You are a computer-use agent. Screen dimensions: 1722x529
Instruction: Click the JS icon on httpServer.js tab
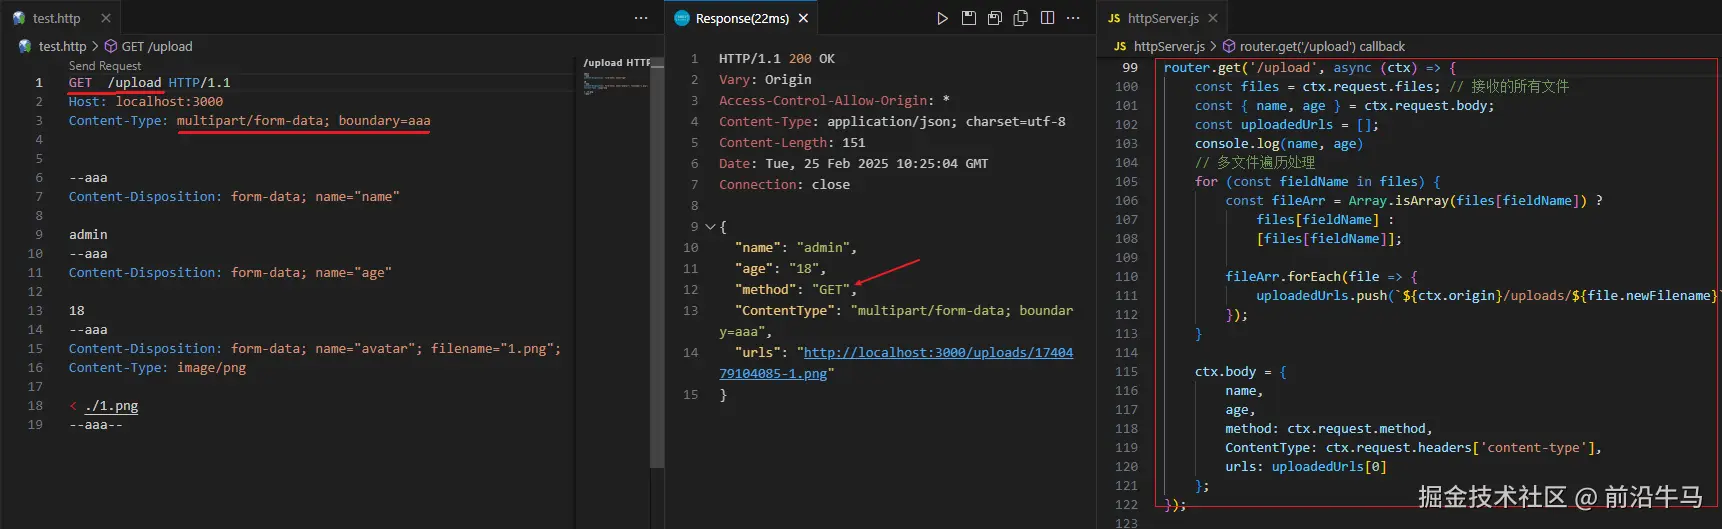(1114, 18)
